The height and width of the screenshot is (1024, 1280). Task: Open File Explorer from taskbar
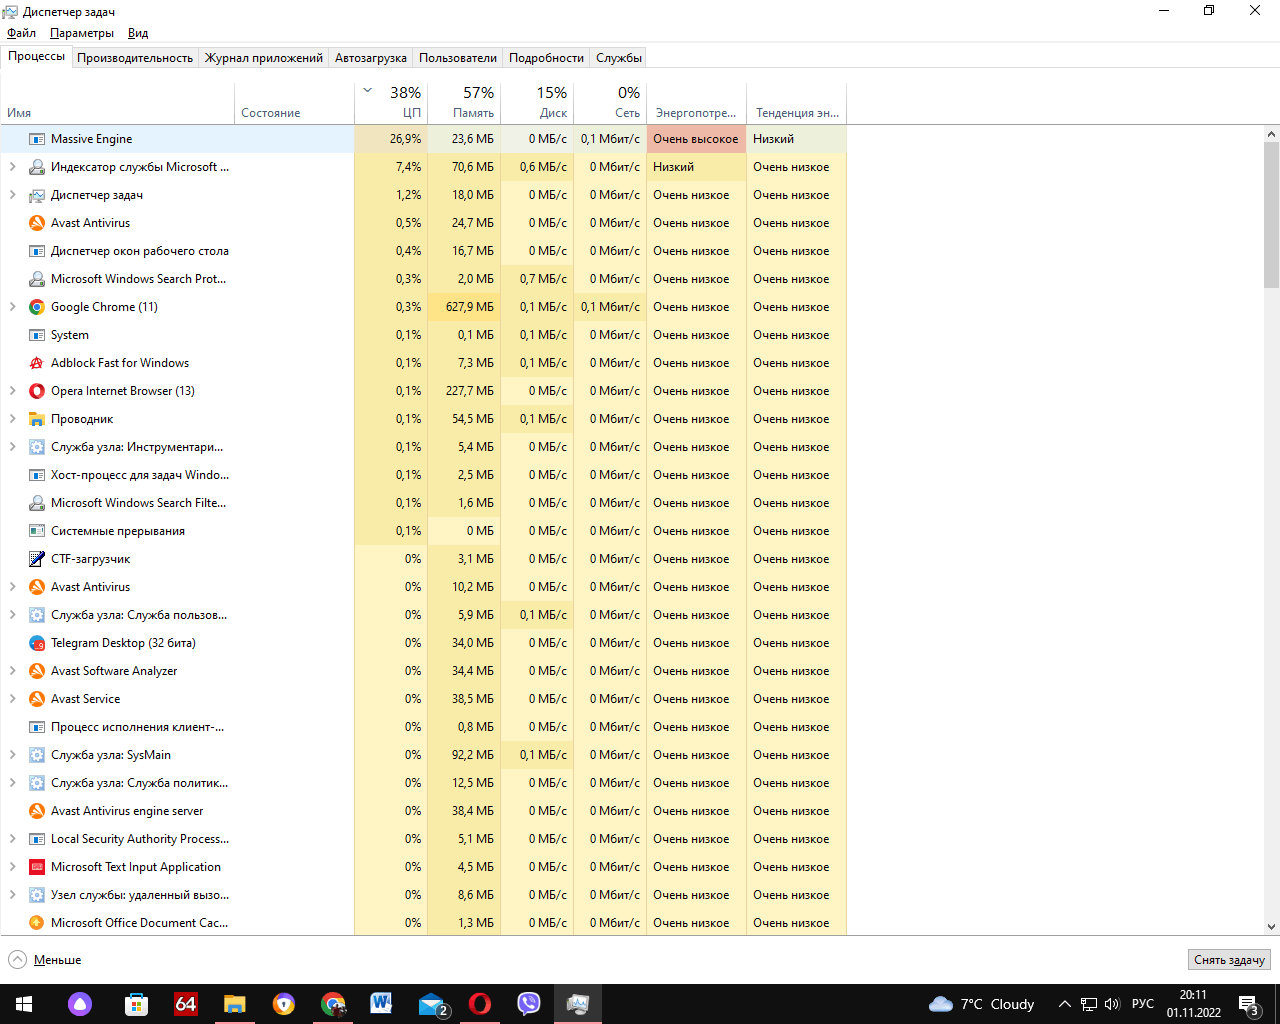point(235,1004)
